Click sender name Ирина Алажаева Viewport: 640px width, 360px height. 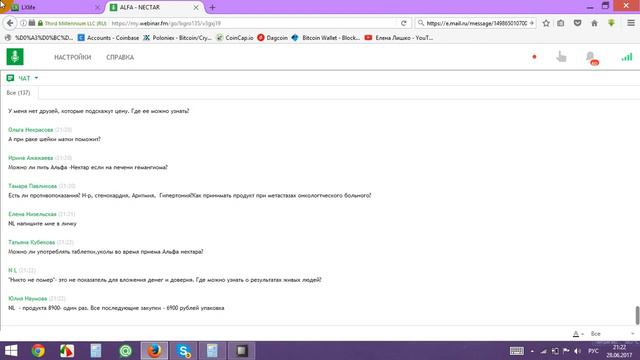click(31, 158)
